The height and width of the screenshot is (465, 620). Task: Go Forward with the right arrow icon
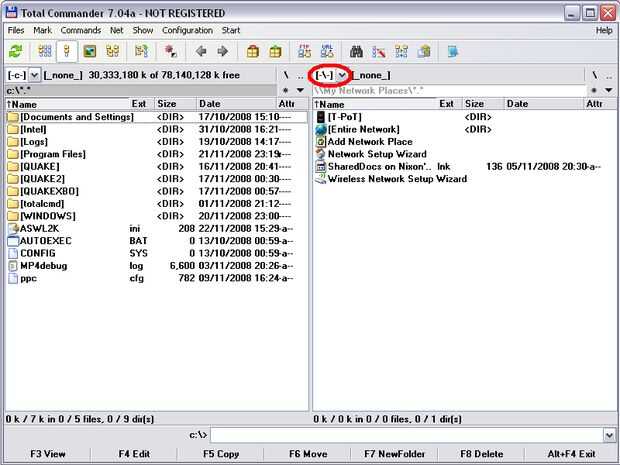pos(223,51)
